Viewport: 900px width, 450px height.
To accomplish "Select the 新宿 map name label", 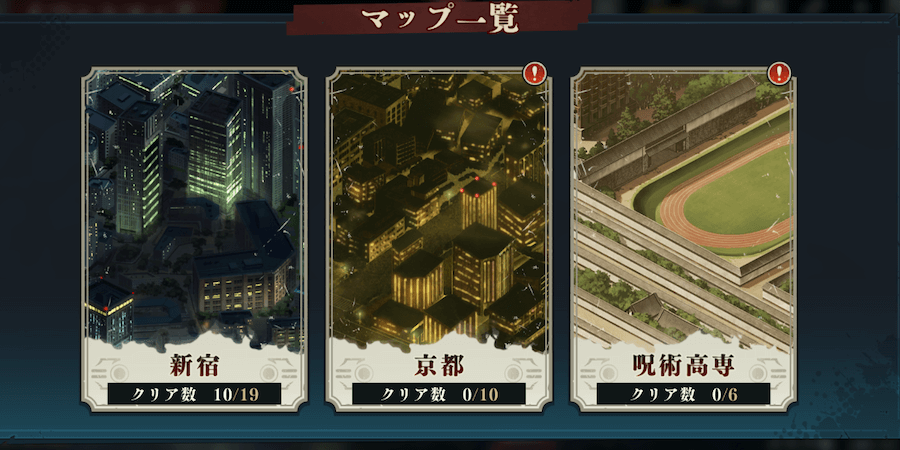I will pyautogui.click(x=194, y=367).
